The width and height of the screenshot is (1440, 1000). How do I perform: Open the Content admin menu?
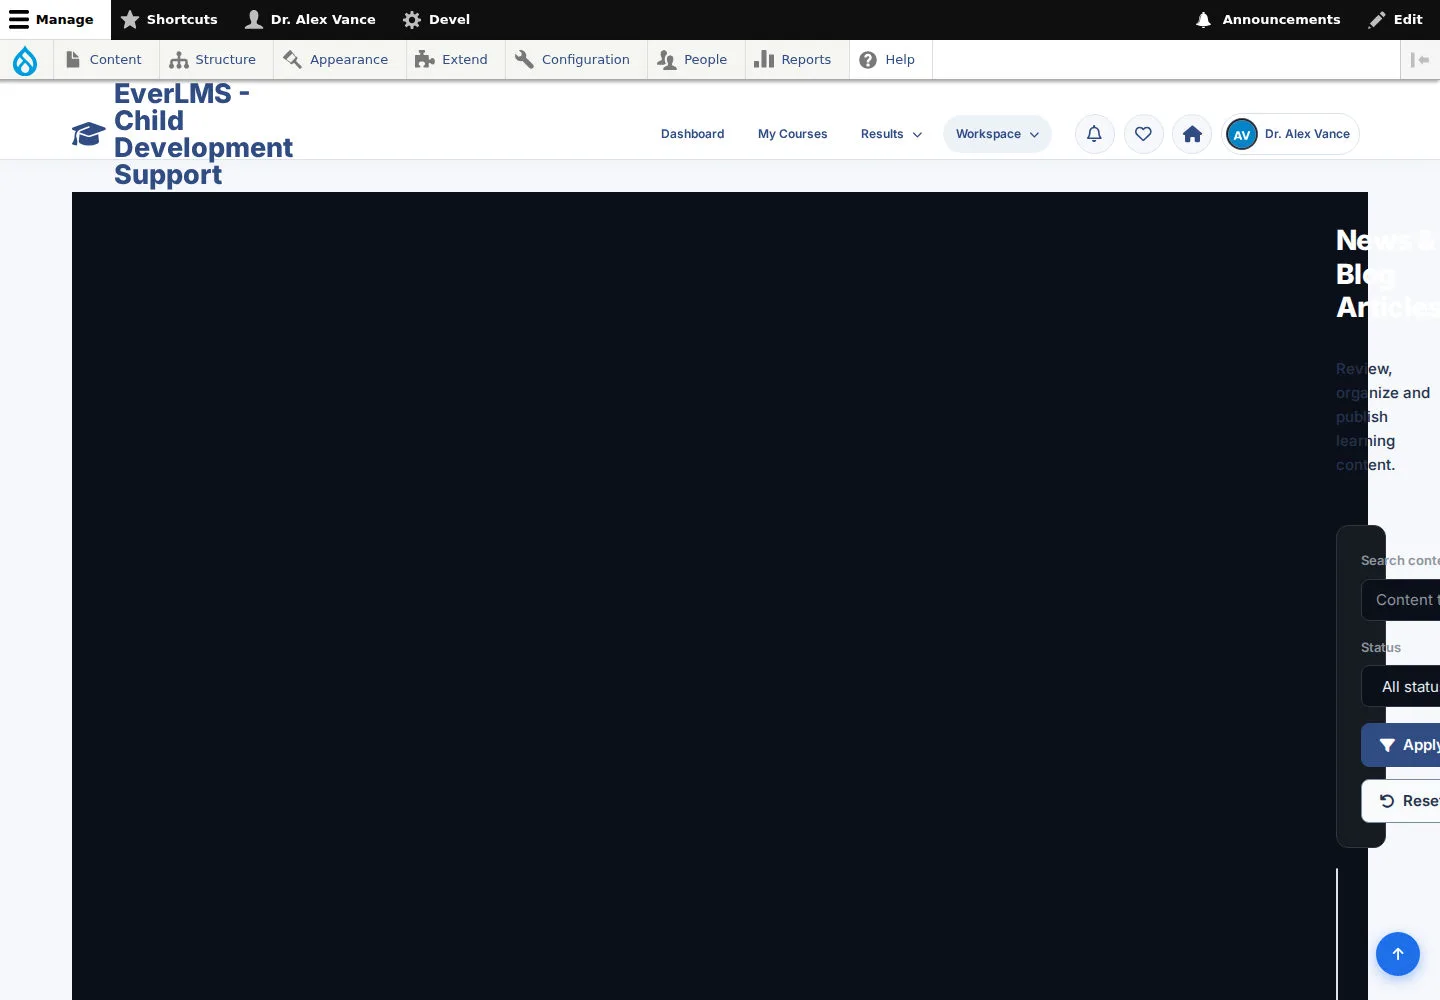104,60
